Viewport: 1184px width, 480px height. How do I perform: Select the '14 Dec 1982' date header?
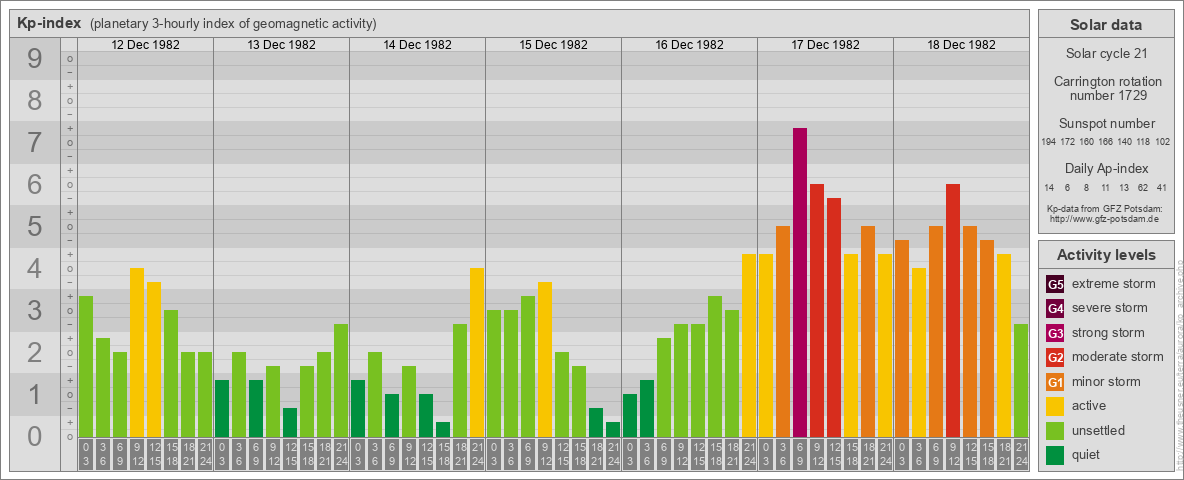coord(418,45)
